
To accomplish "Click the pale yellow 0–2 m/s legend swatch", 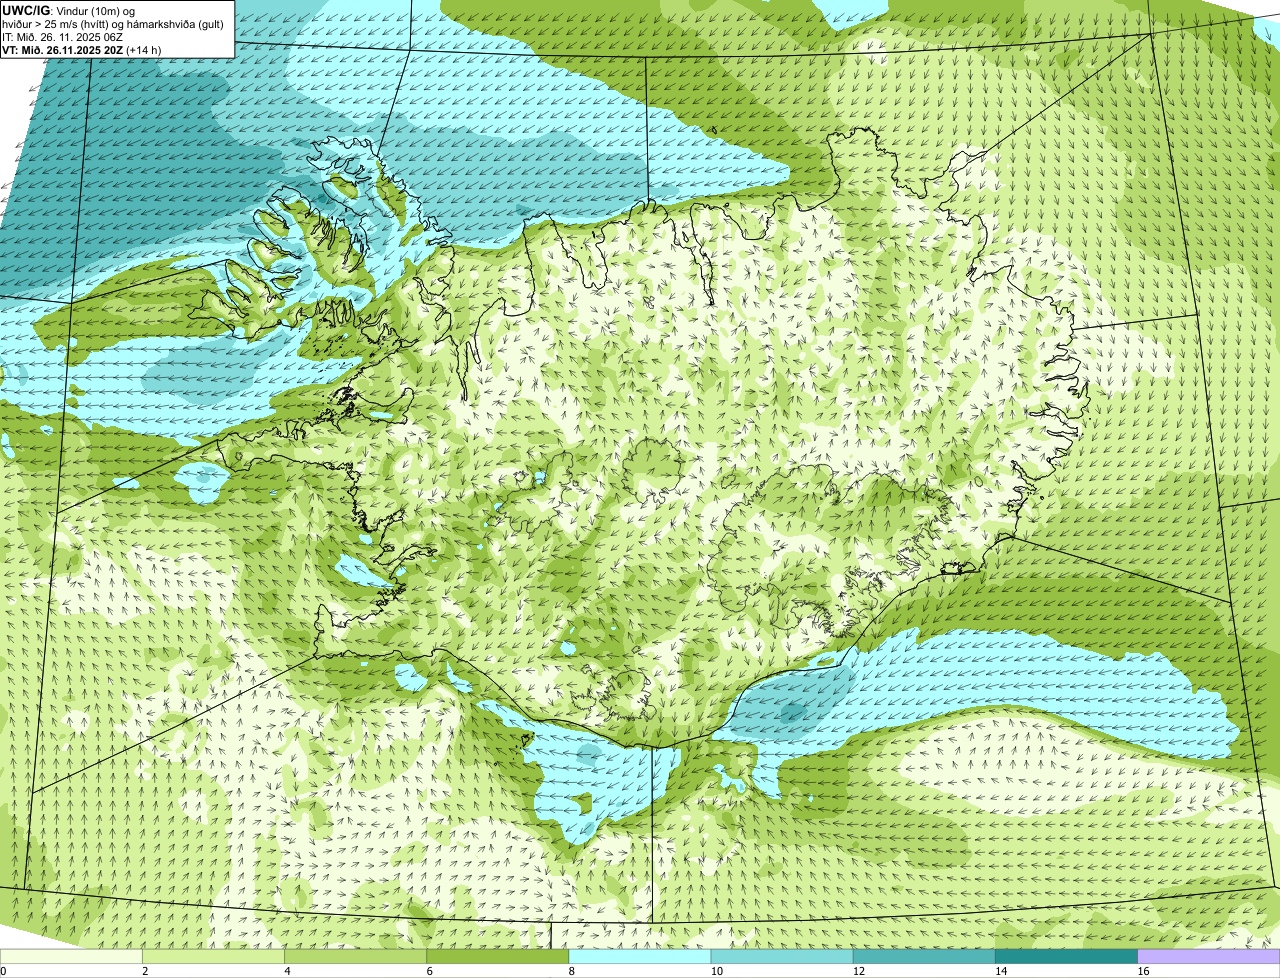I will tap(71, 957).
